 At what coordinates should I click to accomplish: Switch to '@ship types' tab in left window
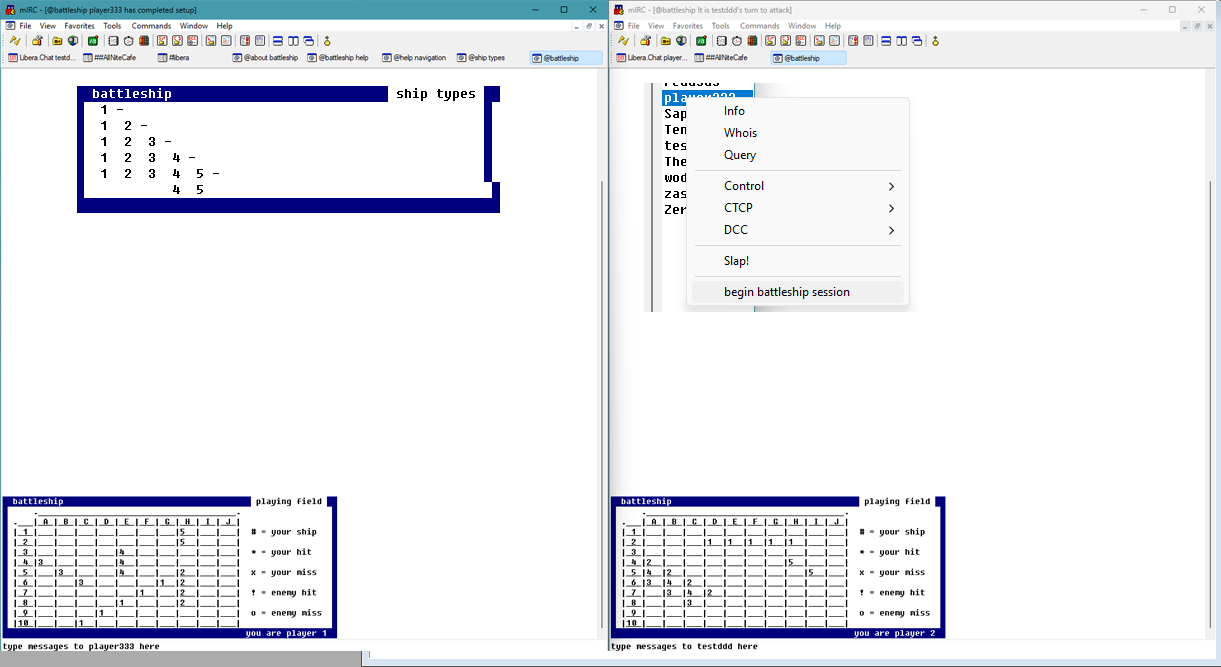[490, 58]
